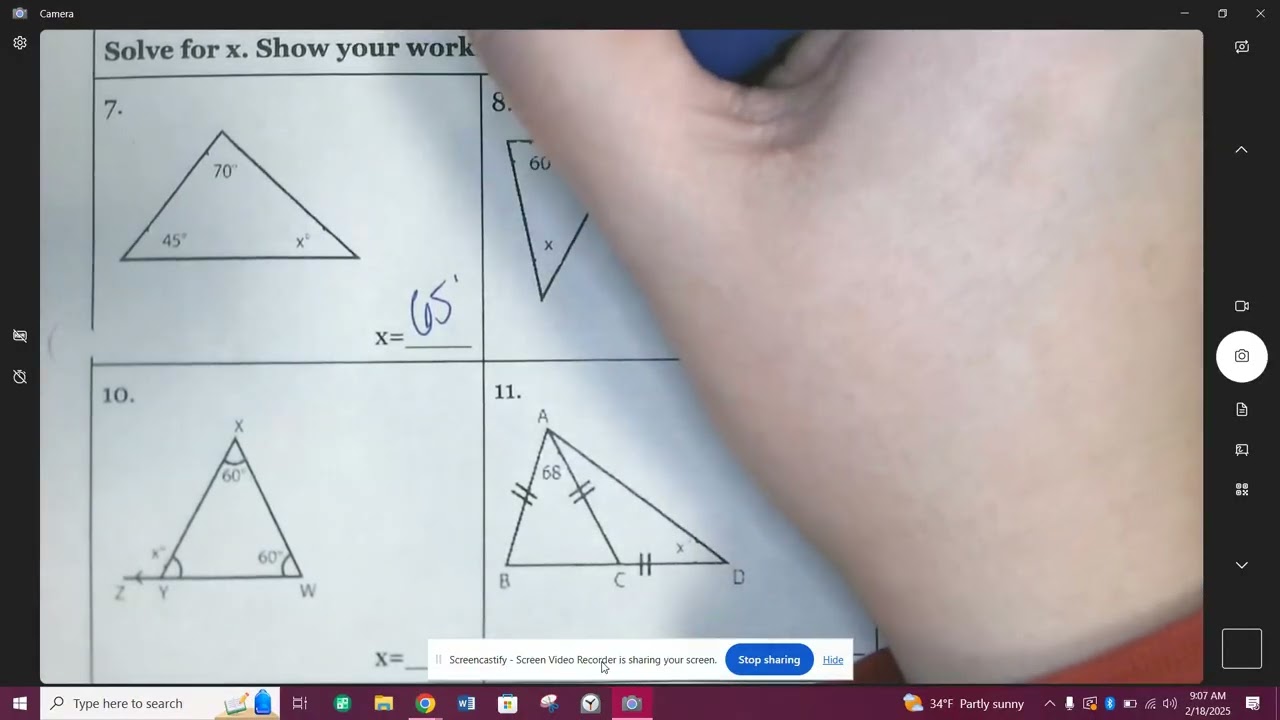1280x720 pixels.
Task: Open the notification center icon
Action: [x=1252, y=704]
